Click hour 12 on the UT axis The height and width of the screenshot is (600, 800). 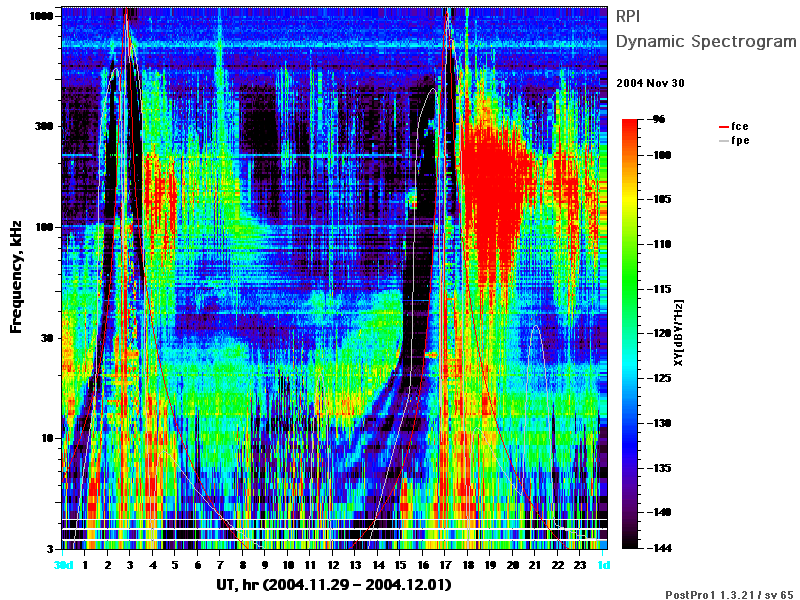pos(333,565)
